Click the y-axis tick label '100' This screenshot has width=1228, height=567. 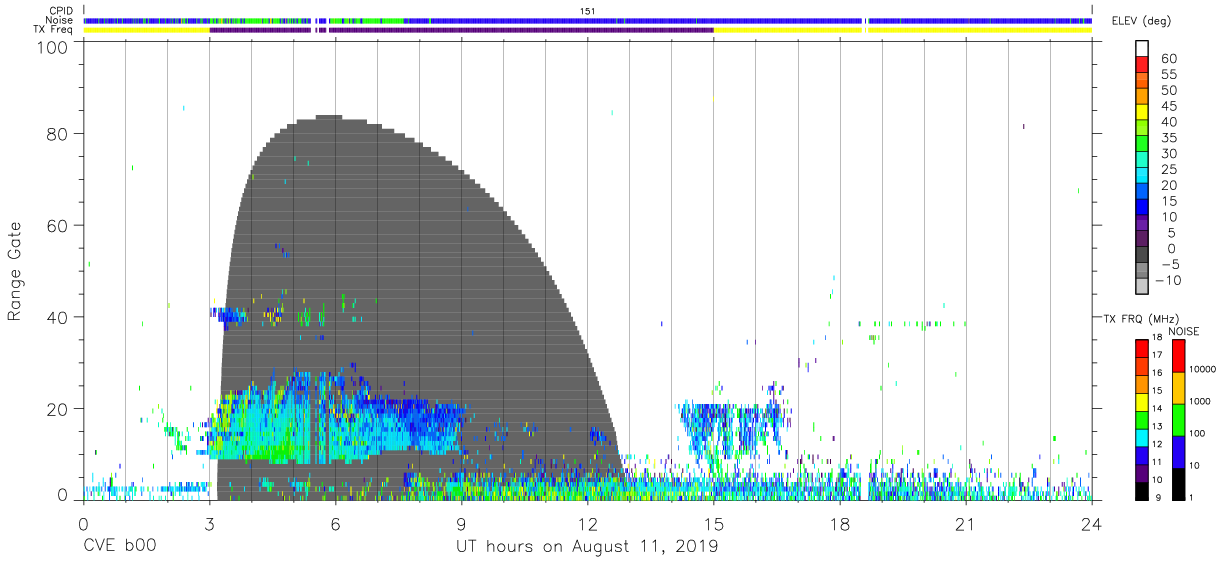tap(53, 47)
